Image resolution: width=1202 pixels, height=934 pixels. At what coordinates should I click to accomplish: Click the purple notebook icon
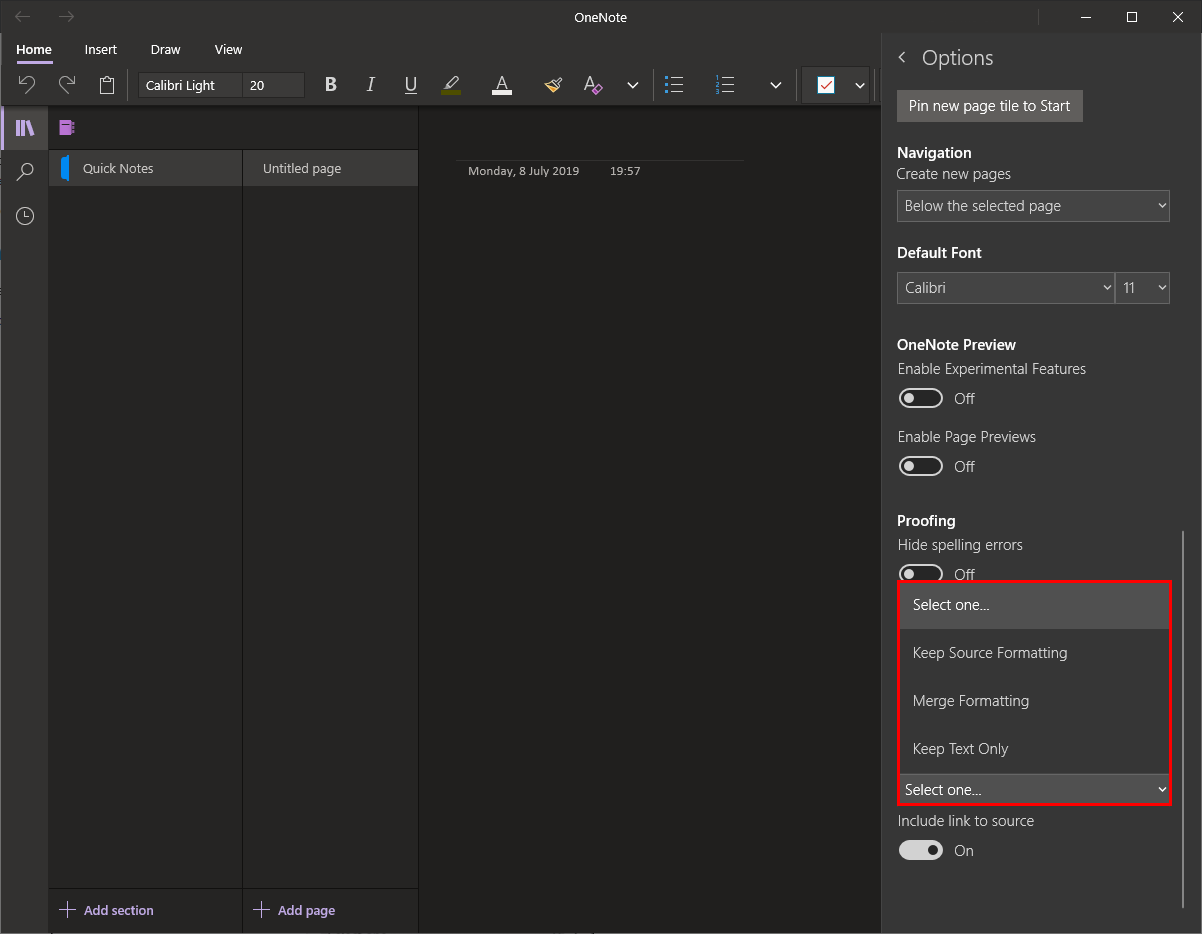(x=67, y=127)
